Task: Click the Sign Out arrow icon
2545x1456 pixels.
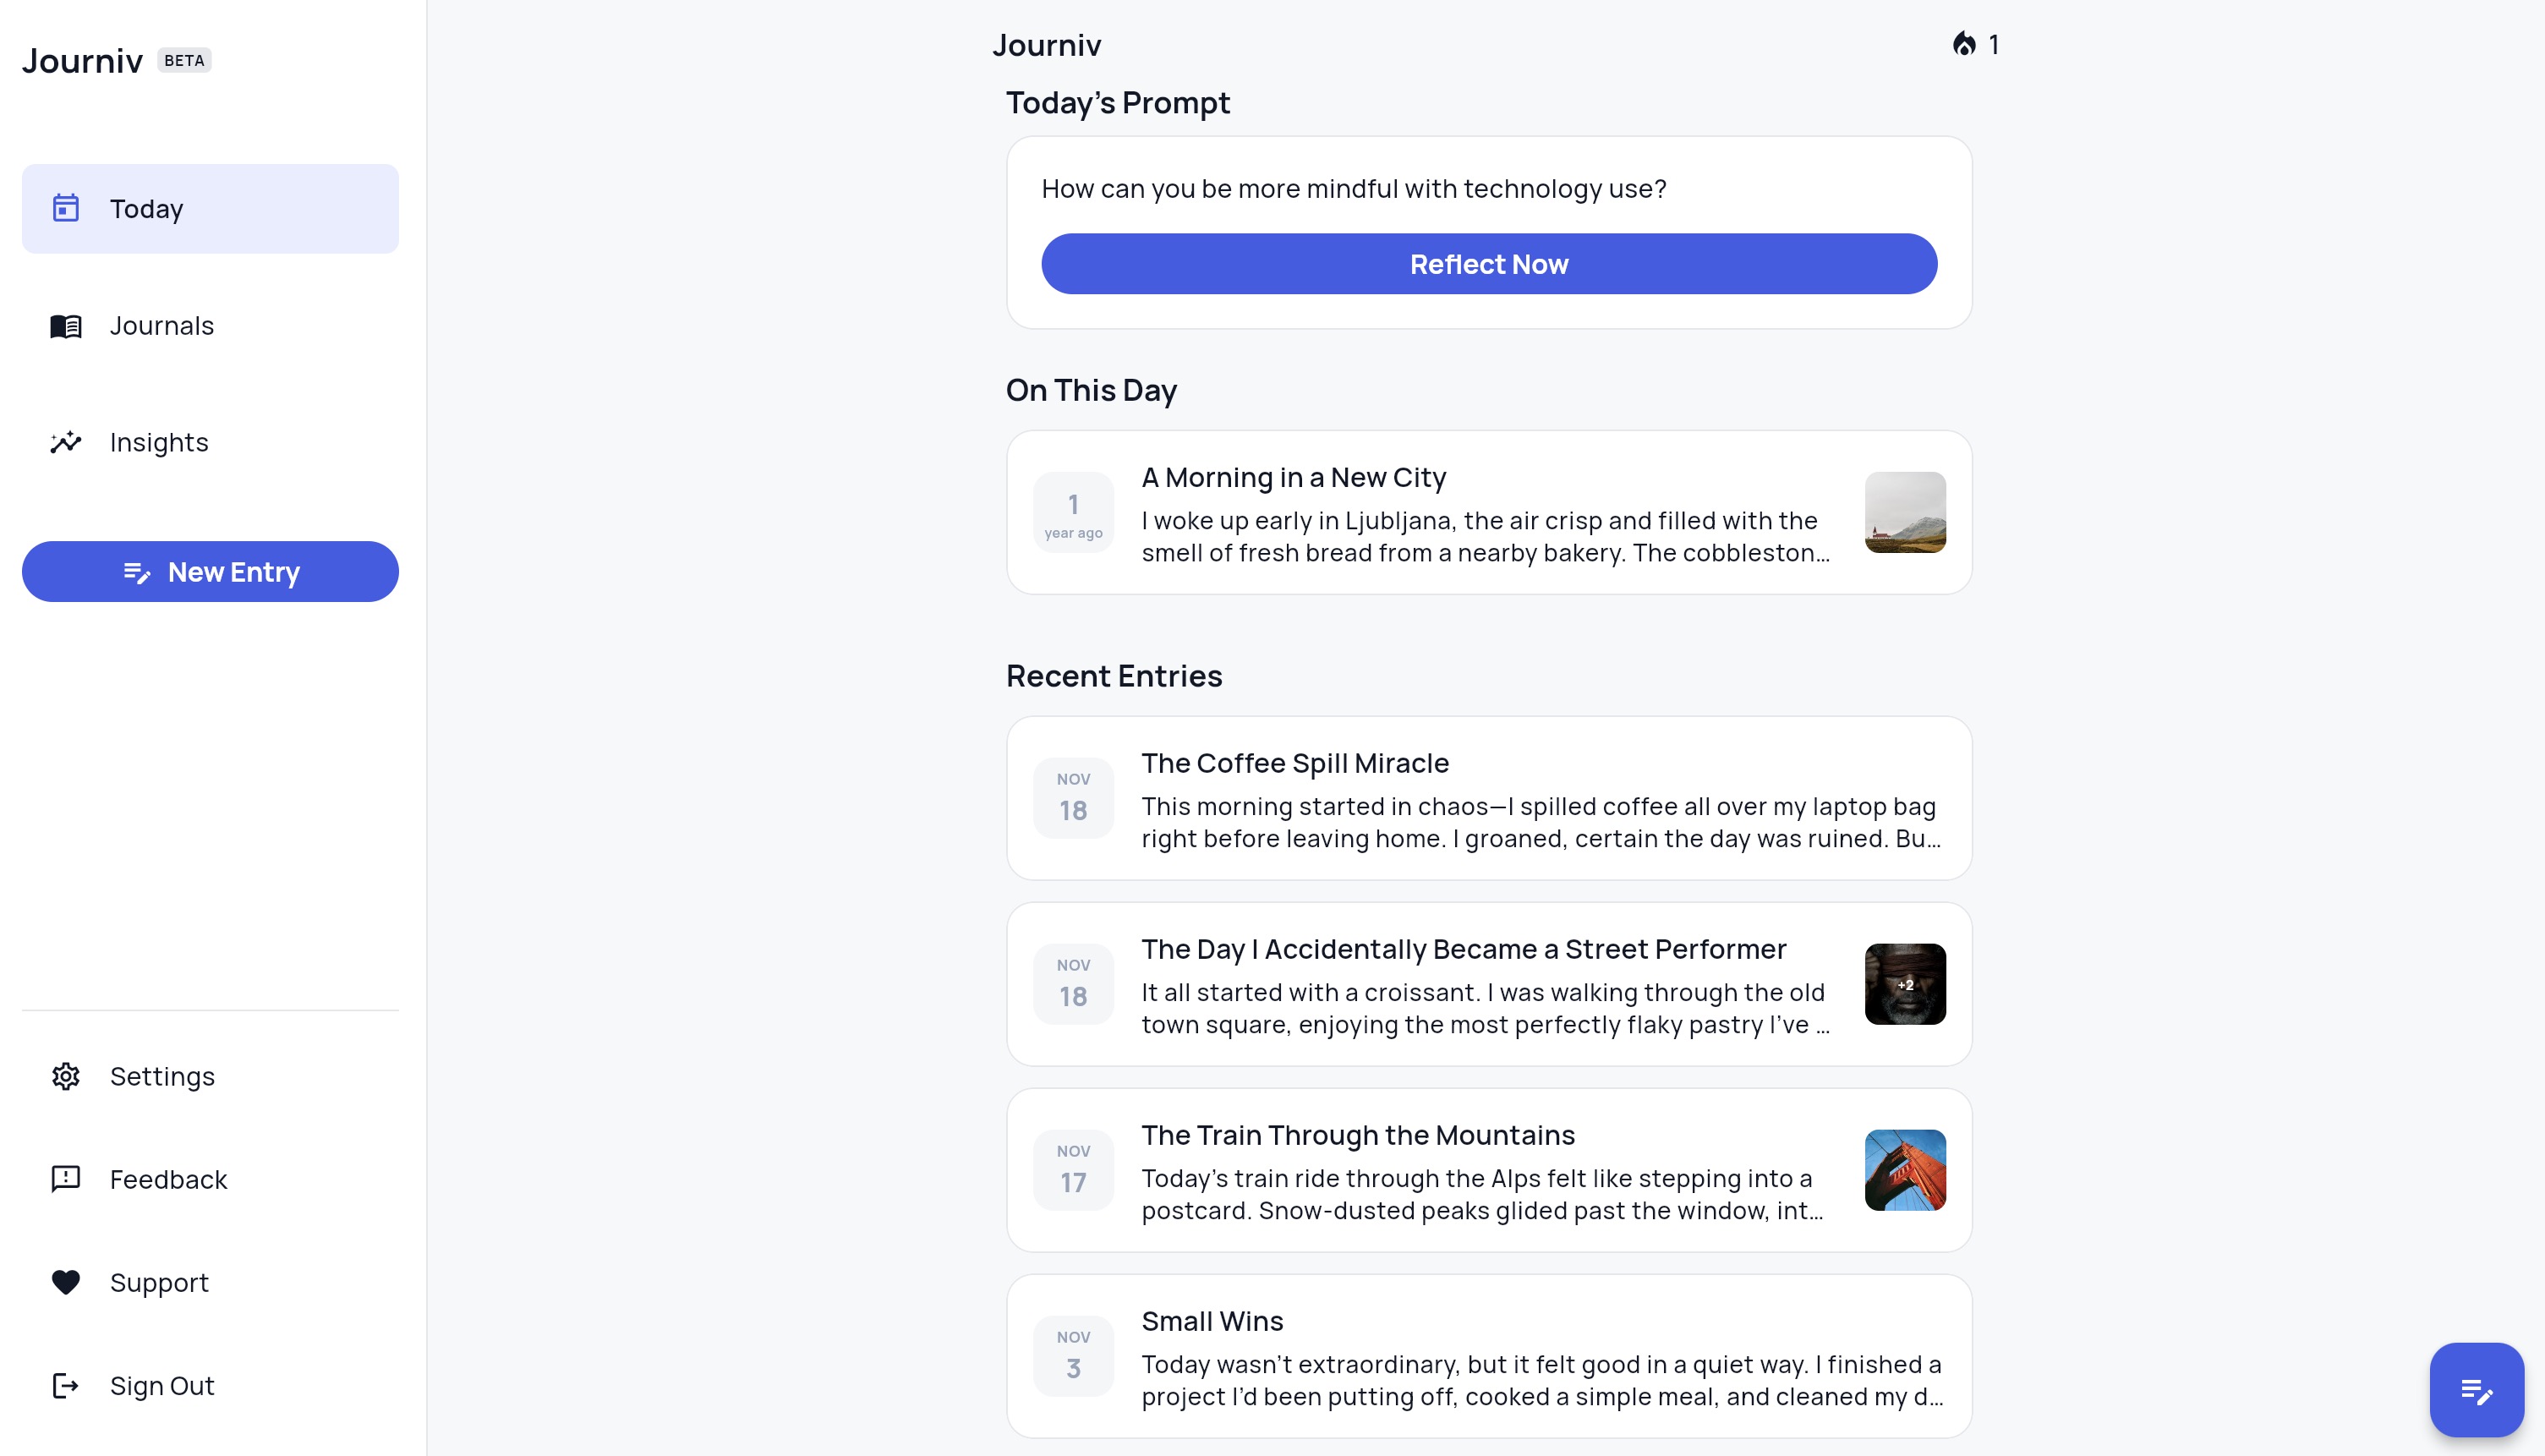Action: tap(65, 1385)
